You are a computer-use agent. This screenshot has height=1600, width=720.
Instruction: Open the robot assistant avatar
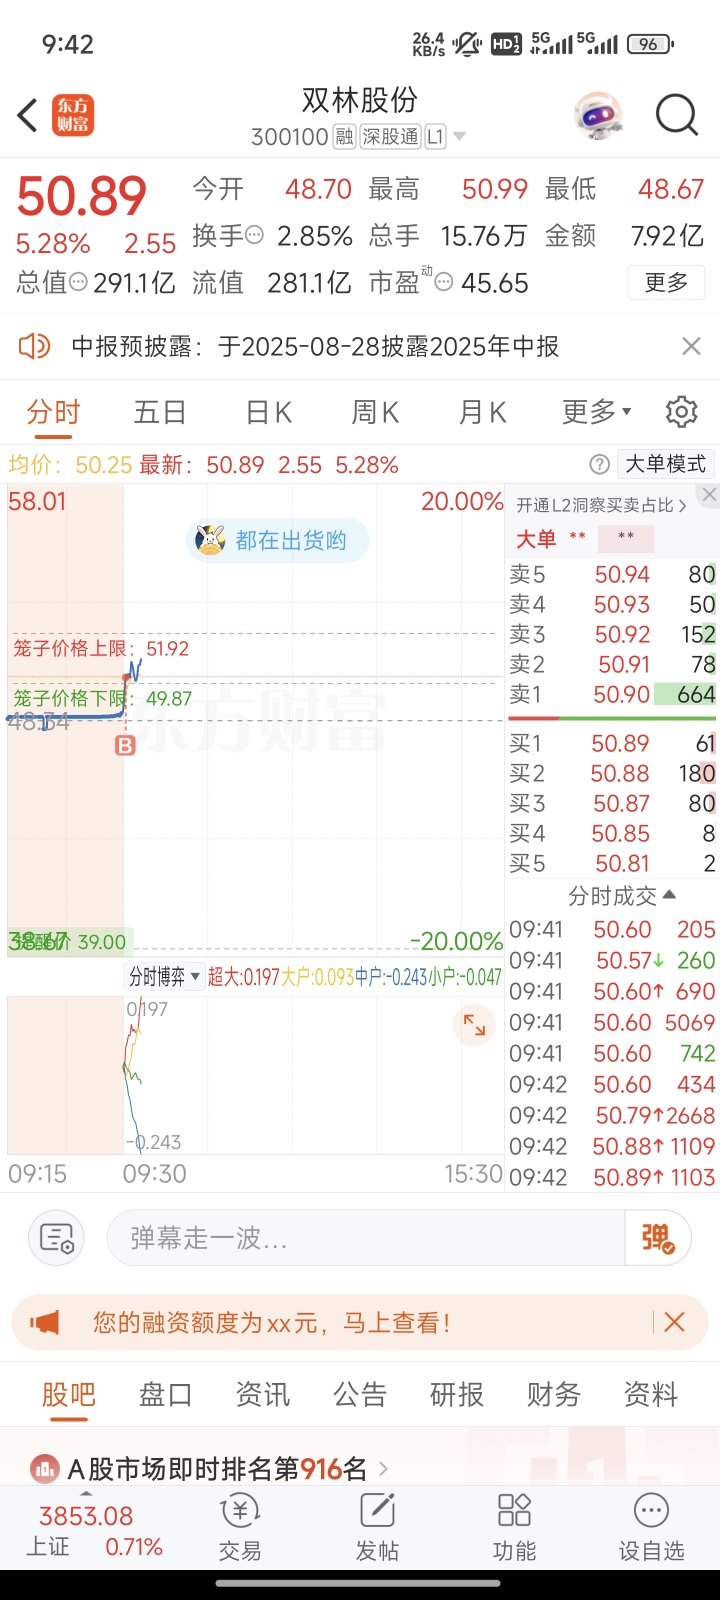(x=598, y=116)
